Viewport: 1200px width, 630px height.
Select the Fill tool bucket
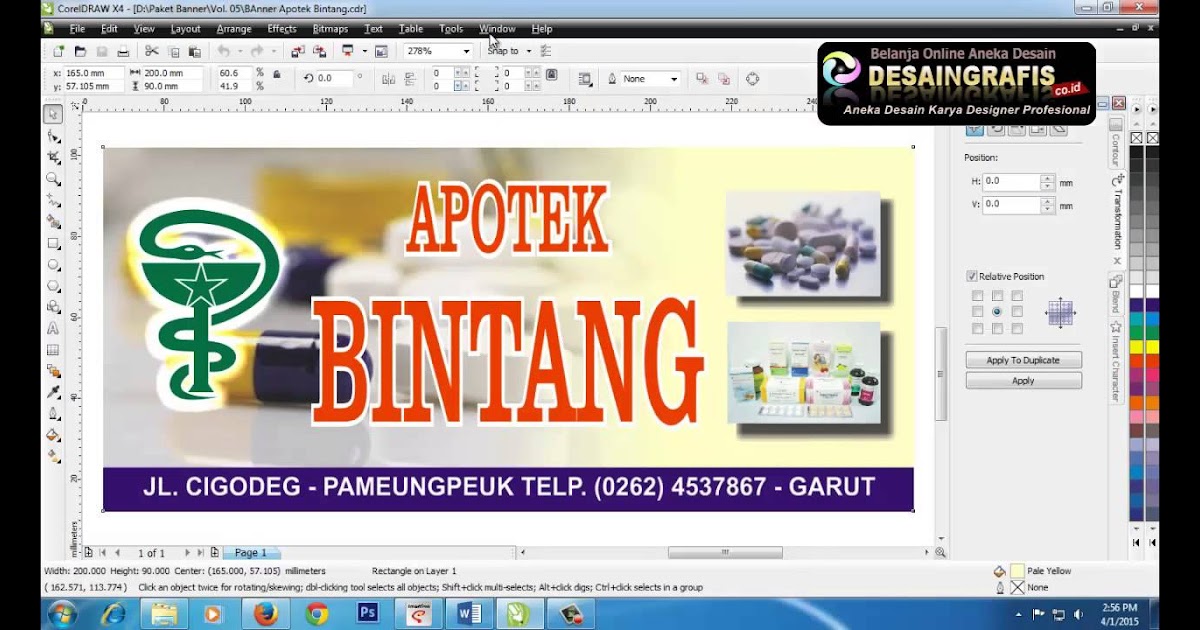click(x=53, y=435)
